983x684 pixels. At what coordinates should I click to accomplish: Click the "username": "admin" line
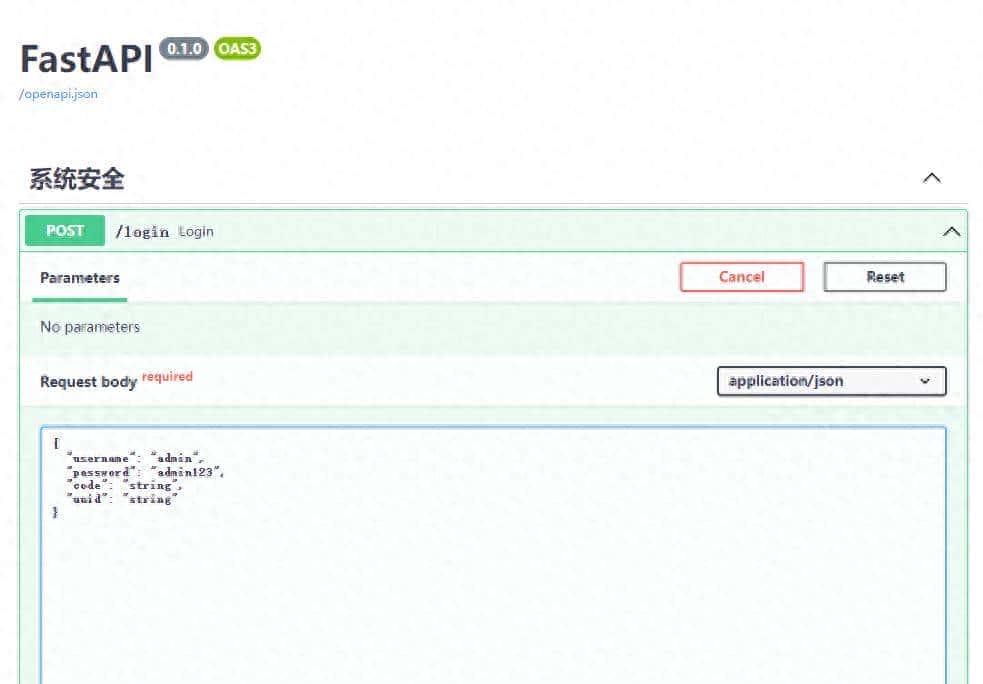[x=135, y=458]
